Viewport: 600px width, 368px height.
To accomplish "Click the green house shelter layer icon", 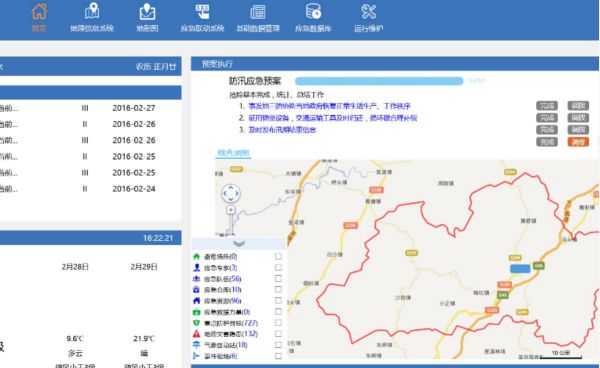I will [196, 256].
